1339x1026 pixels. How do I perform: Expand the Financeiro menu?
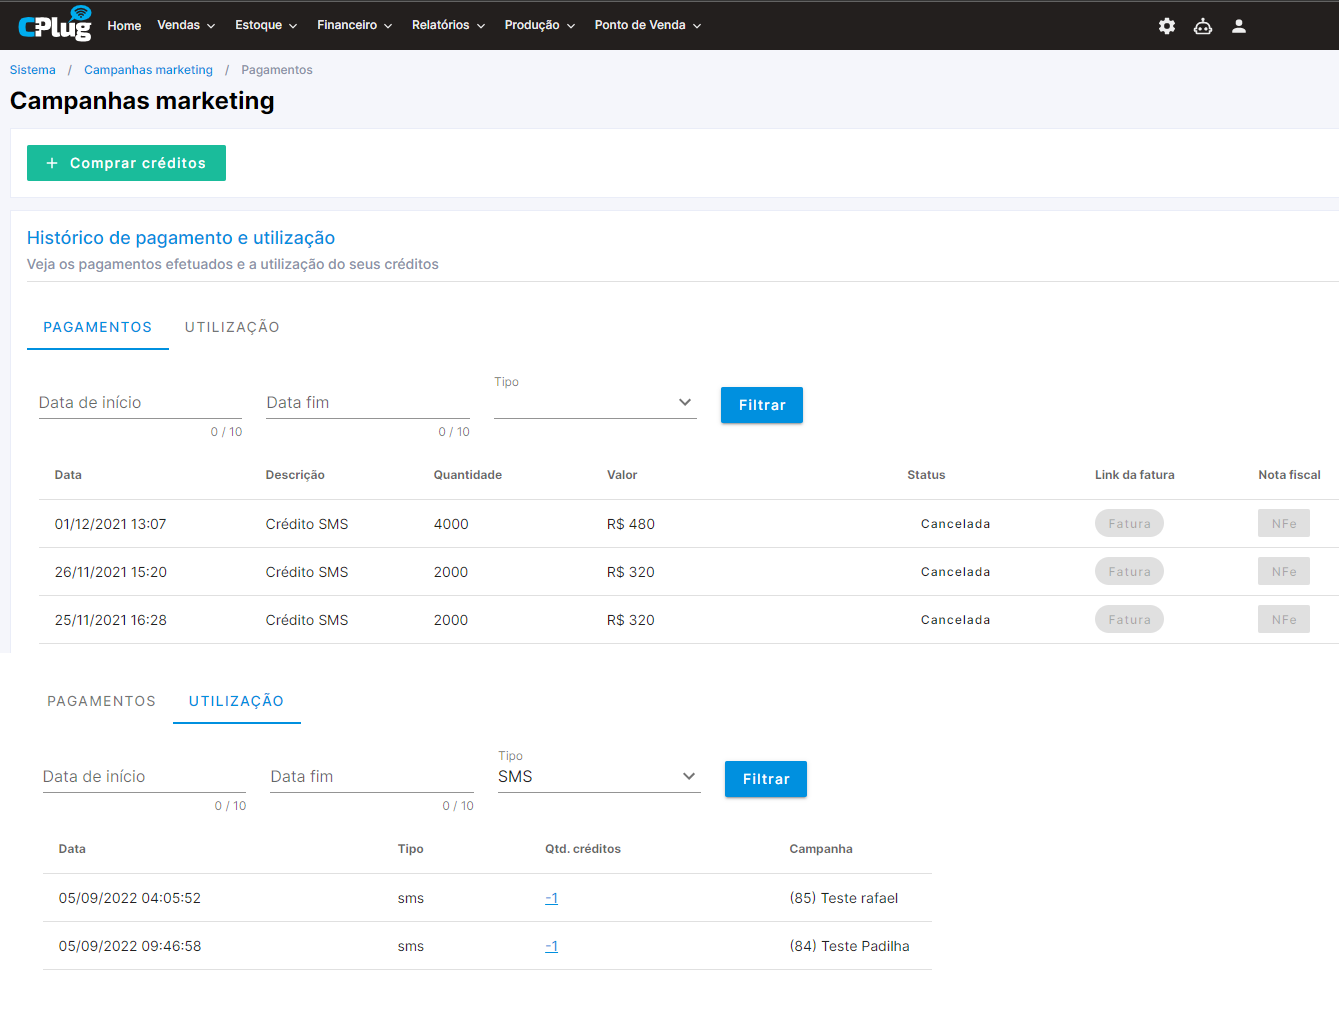354,25
